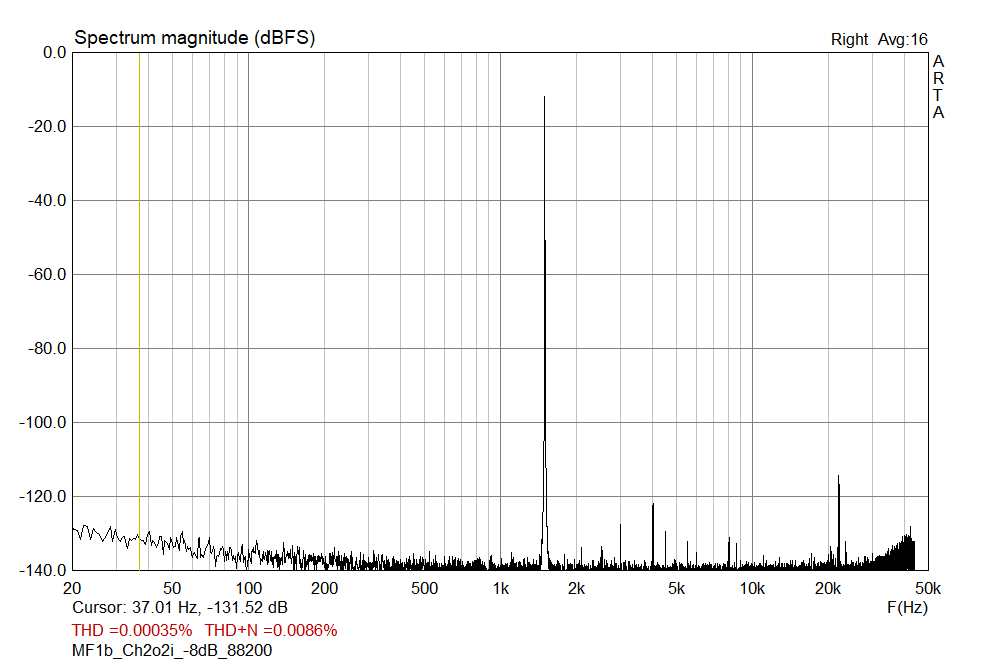Image resolution: width=1000 pixels, height=664 pixels.
Task: Click the vertical ARTA logo text
Action: coord(938,87)
